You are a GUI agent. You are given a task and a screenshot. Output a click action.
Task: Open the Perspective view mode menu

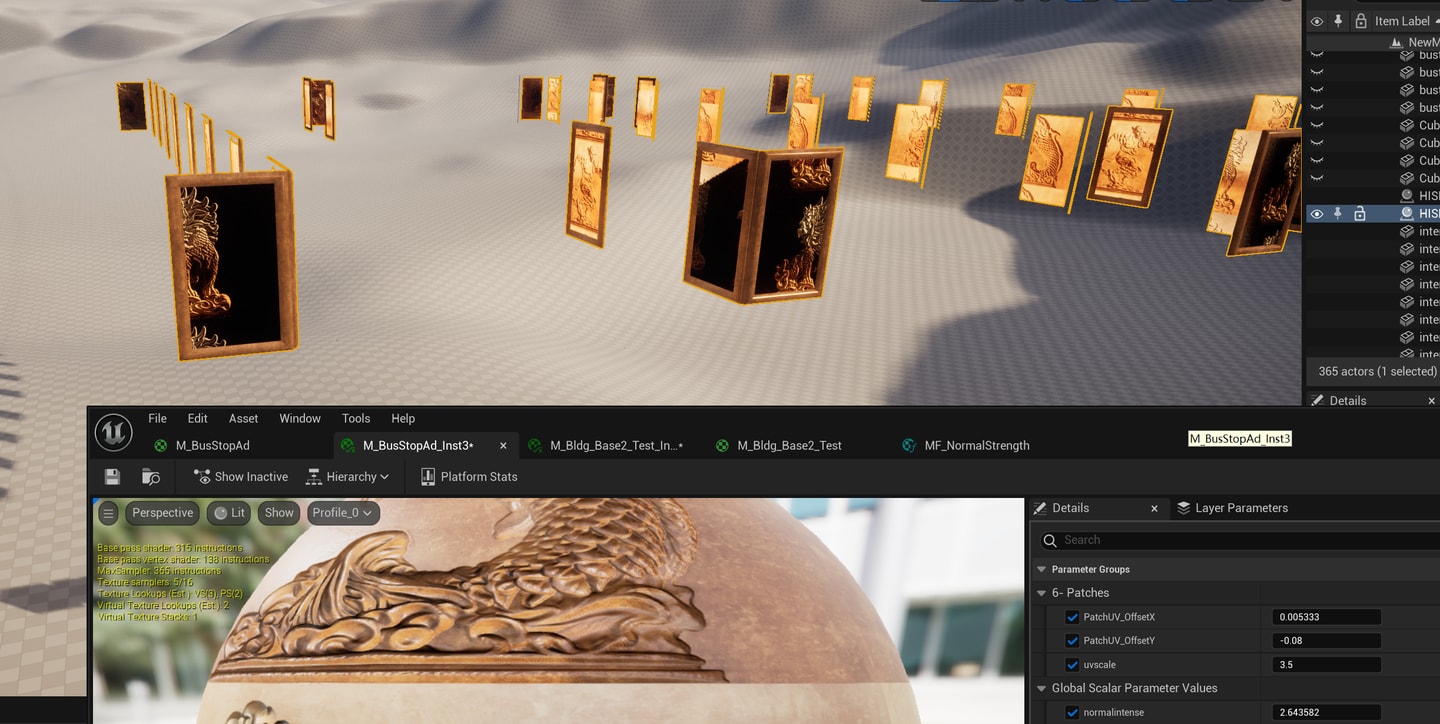[x=162, y=513]
